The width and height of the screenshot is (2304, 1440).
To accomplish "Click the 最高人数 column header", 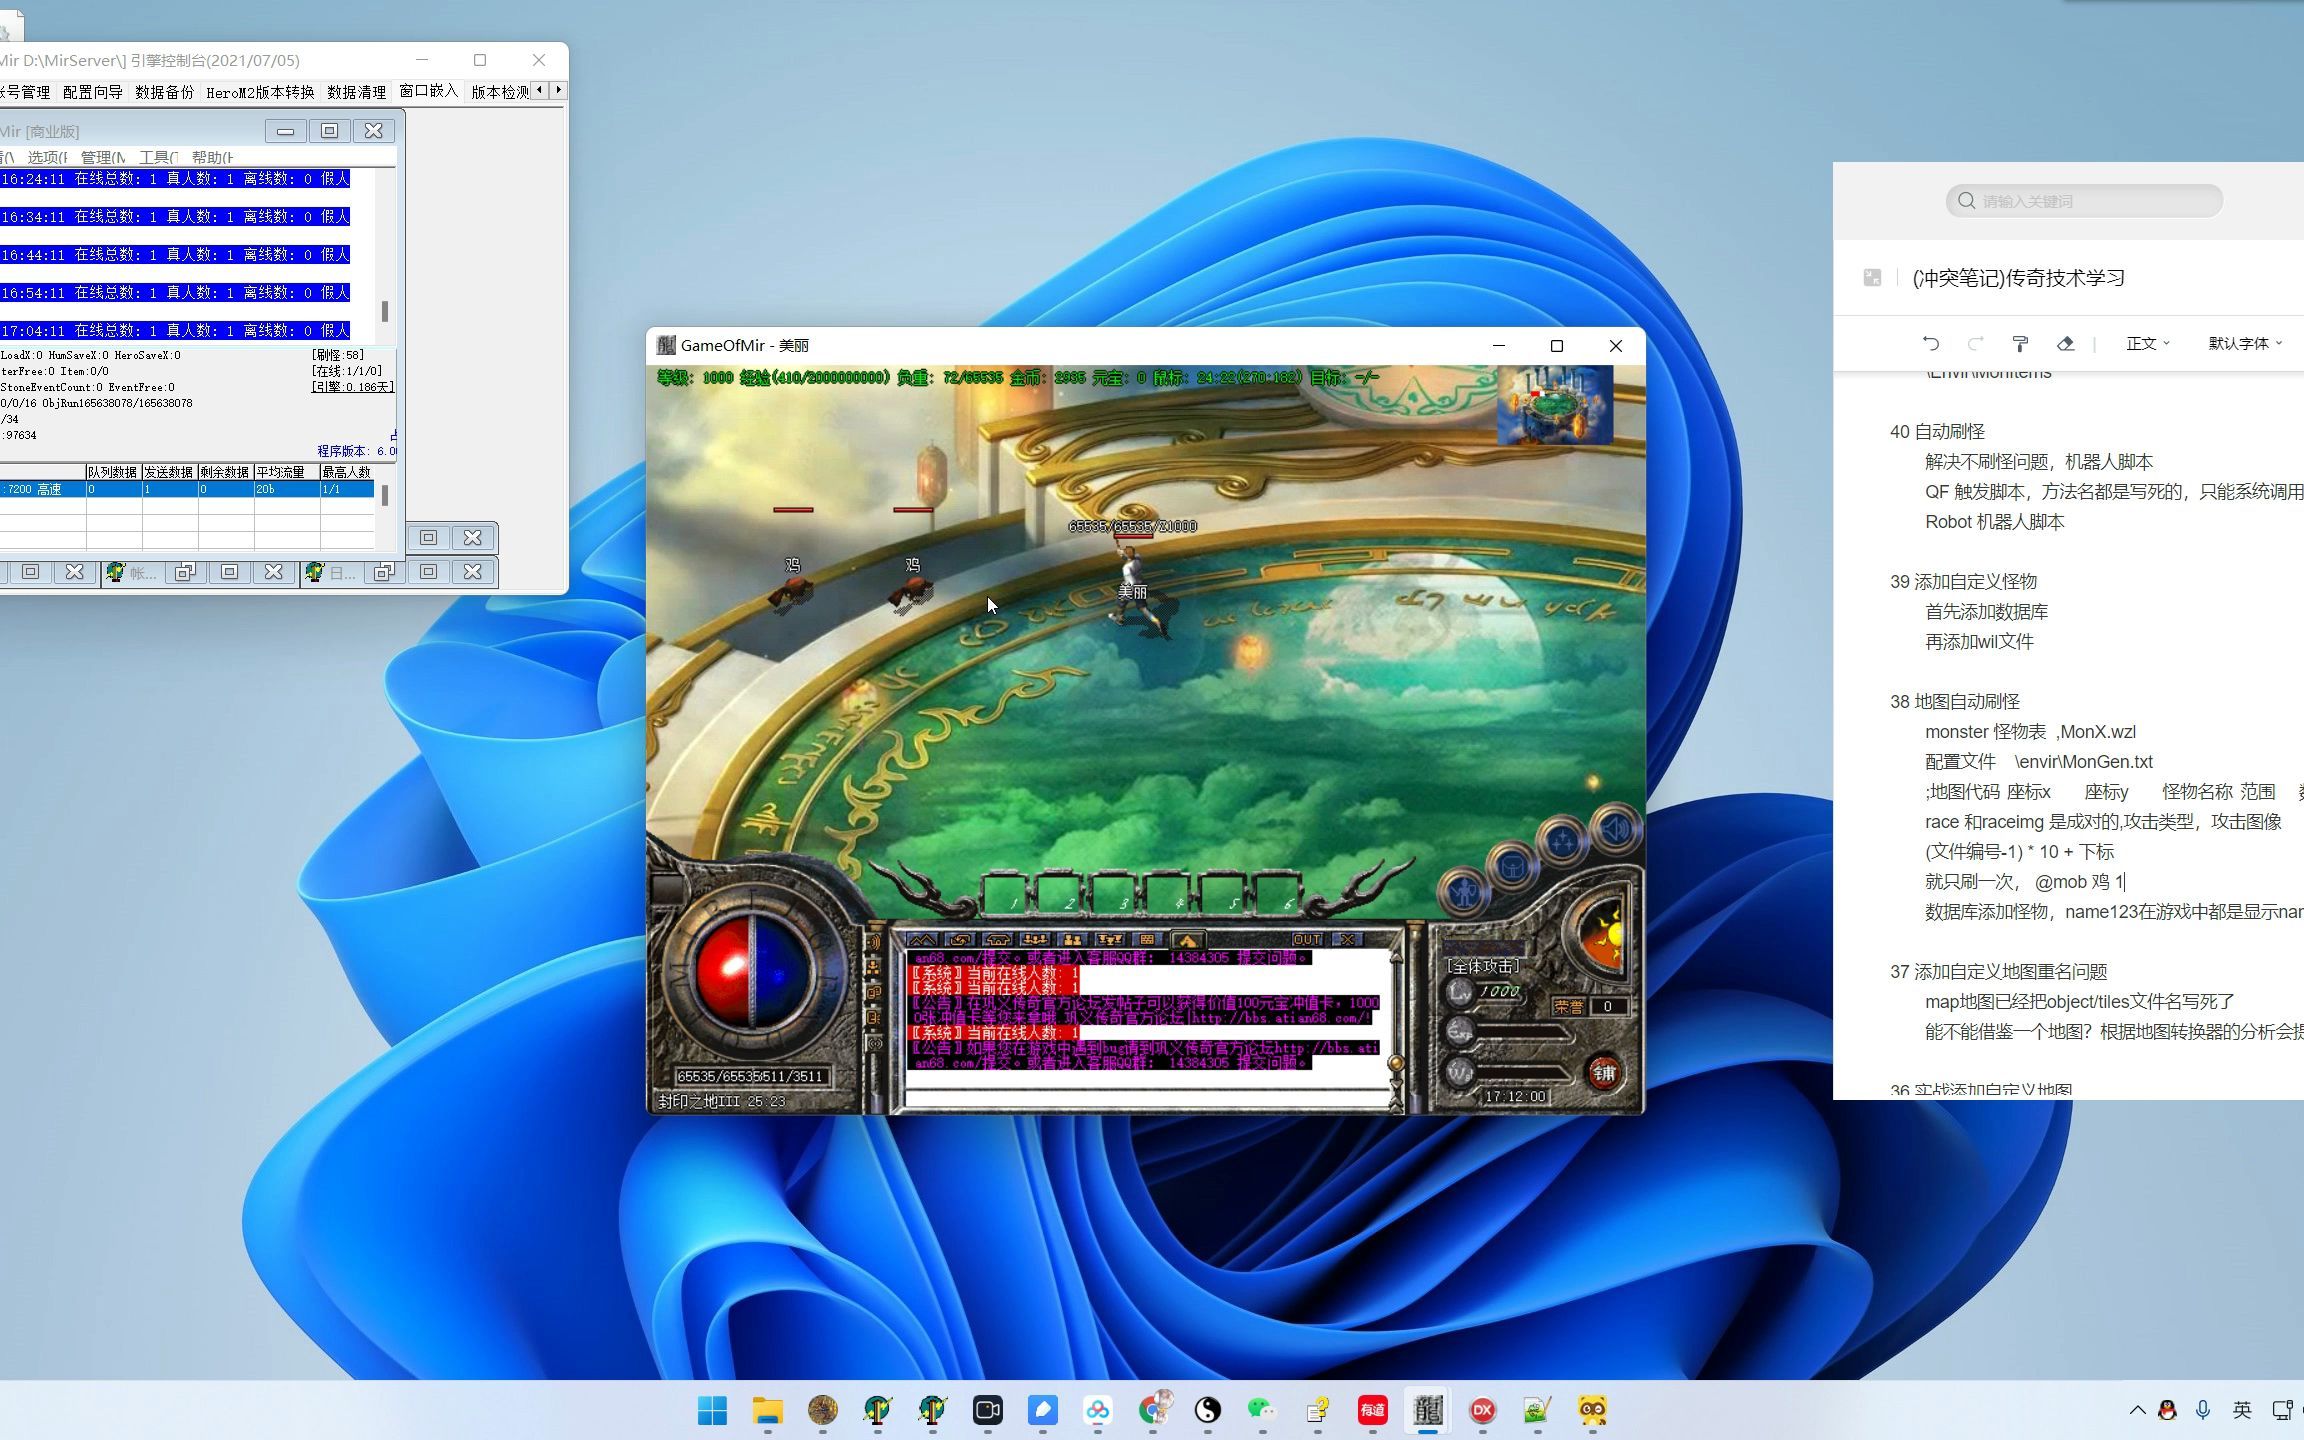I will pyautogui.click(x=346, y=472).
